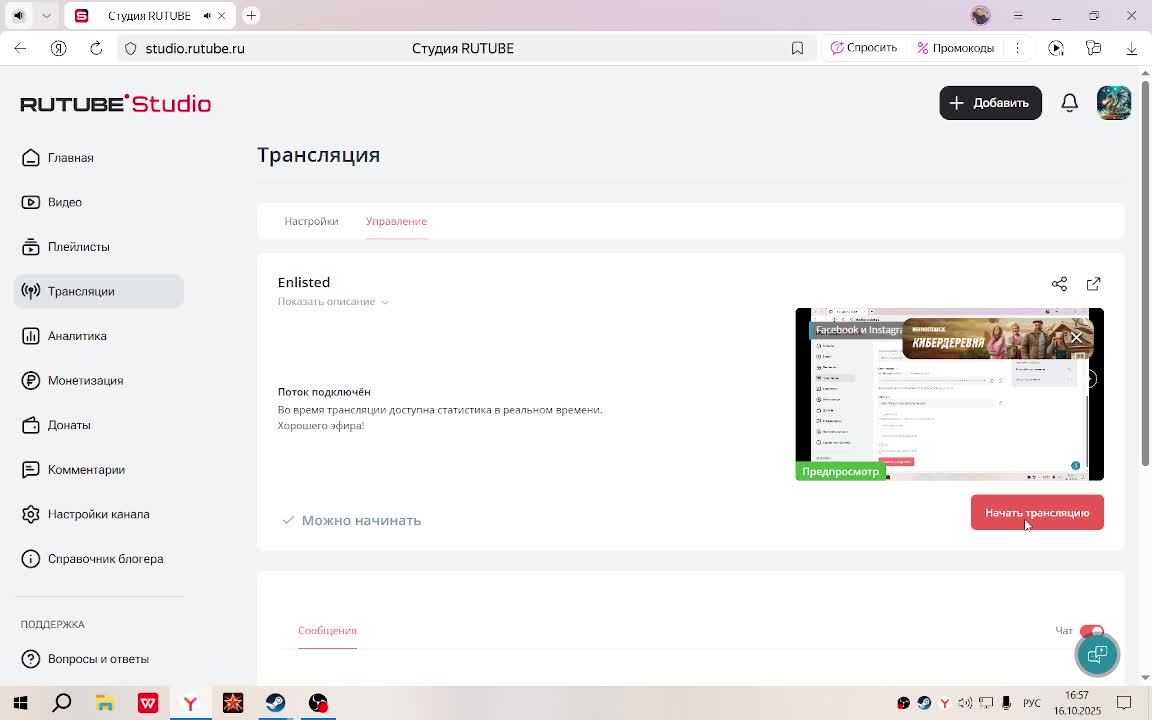Screen dimensions: 1152x720
Task: Open Главная in the sidebar
Action: tap(59, 158)
